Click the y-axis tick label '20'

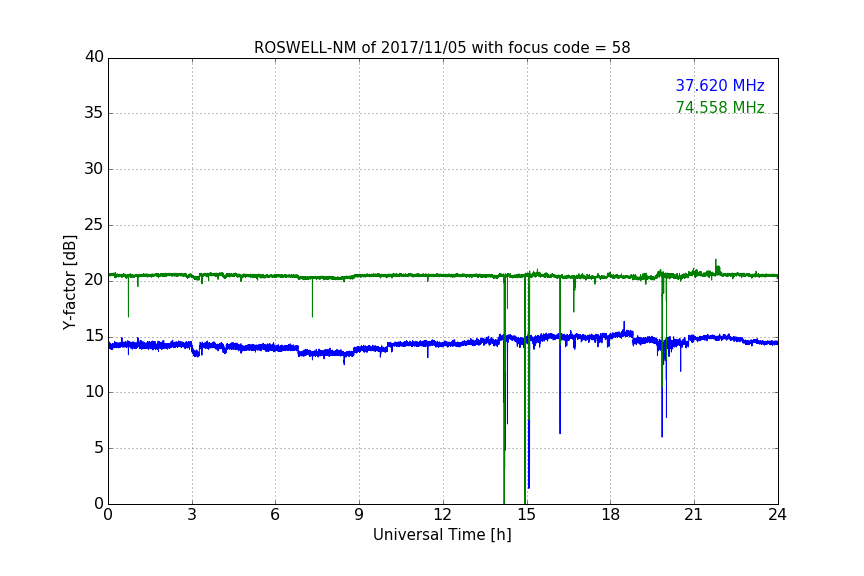pos(94,280)
